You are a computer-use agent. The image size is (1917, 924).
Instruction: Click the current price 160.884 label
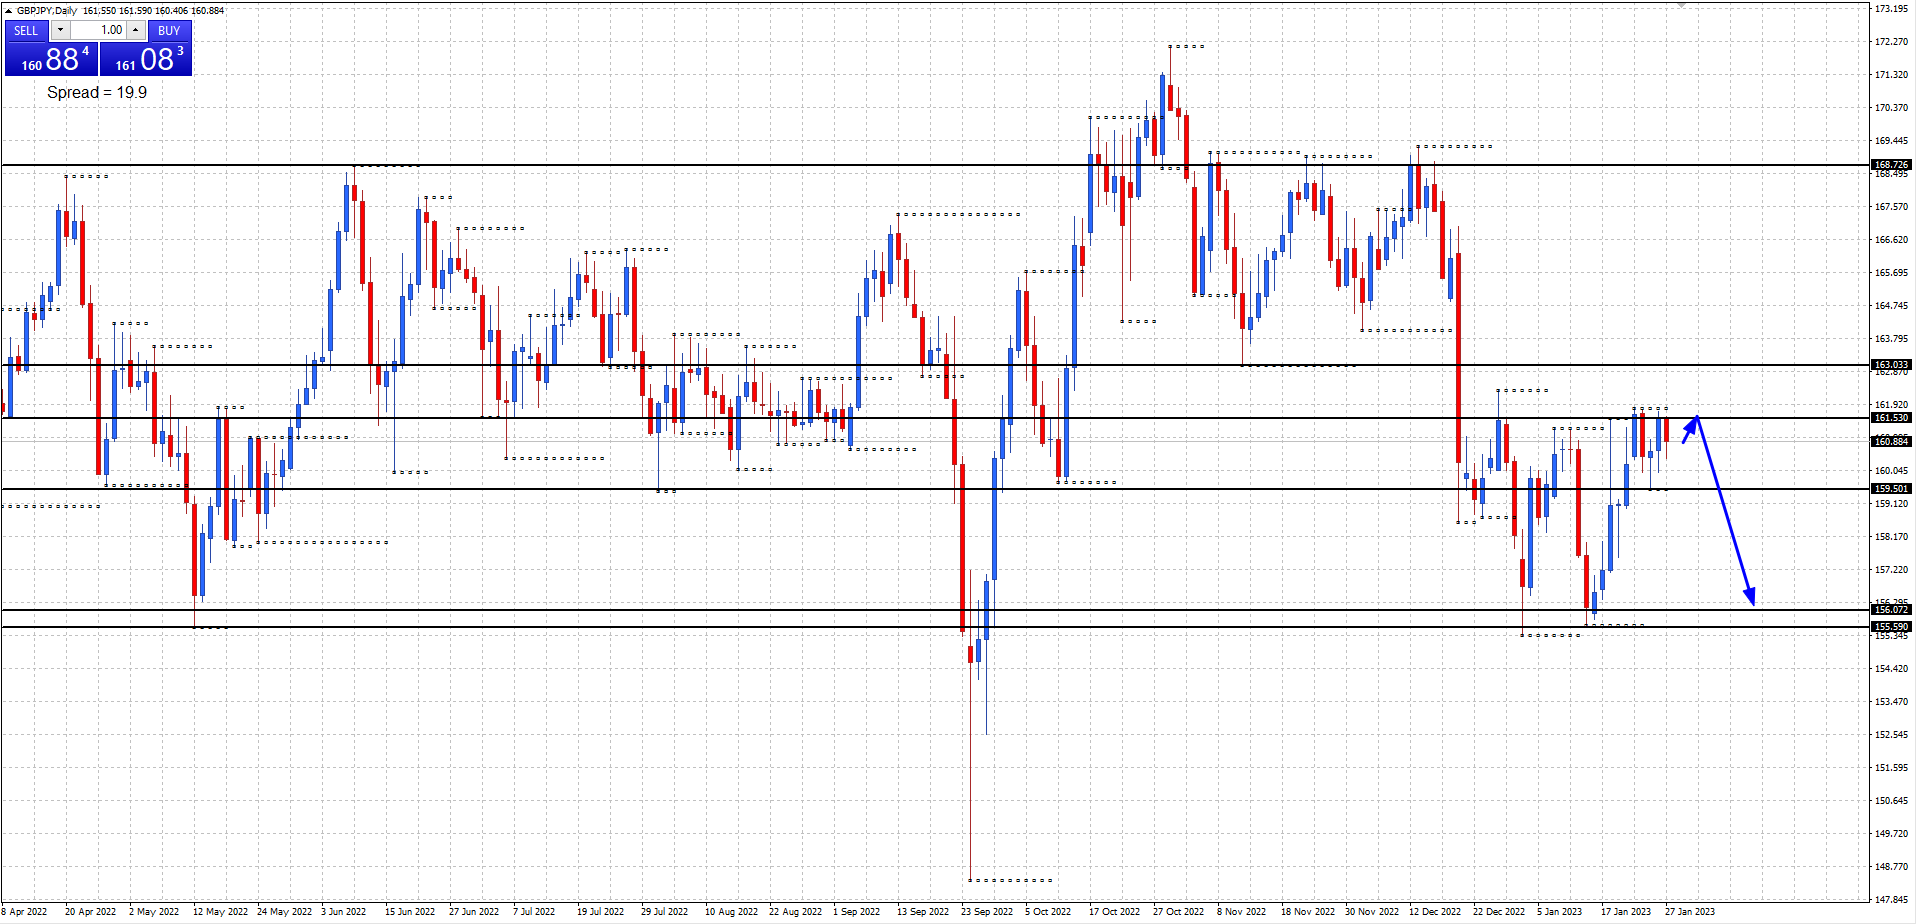(x=1890, y=441)
